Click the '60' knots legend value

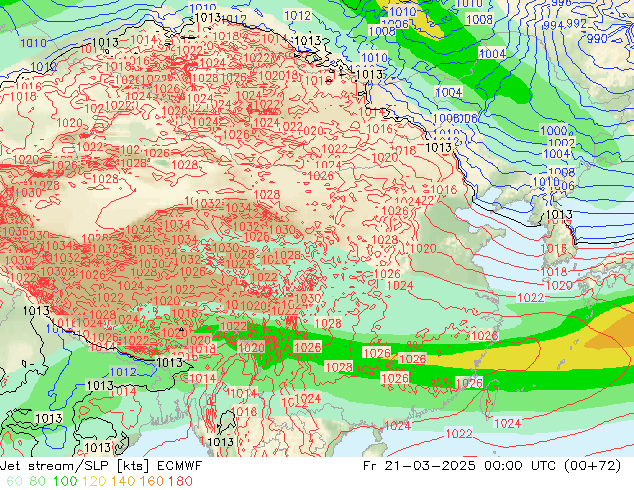click(x=15, y=481)
